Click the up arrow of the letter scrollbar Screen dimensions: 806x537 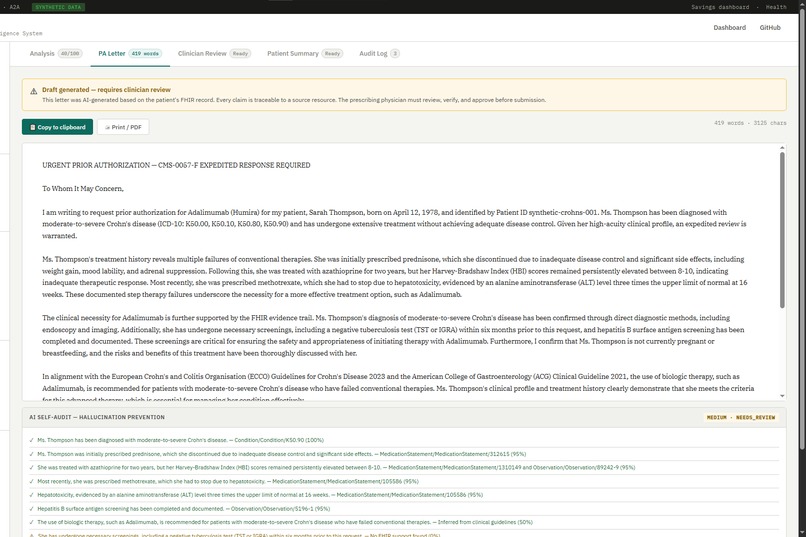point(782,148)
